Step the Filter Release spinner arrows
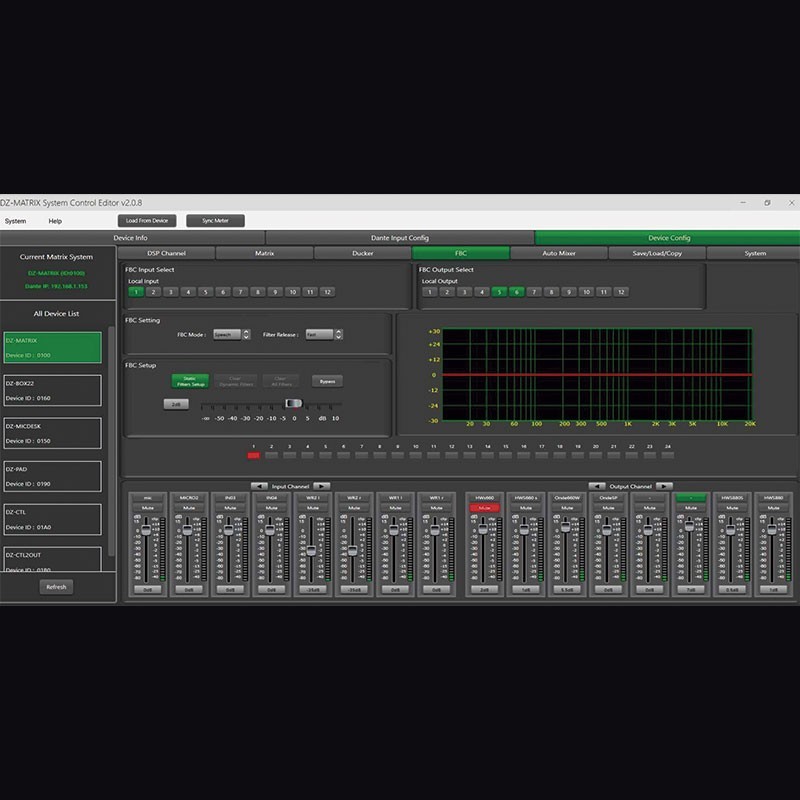 click(x=339, y=335)
